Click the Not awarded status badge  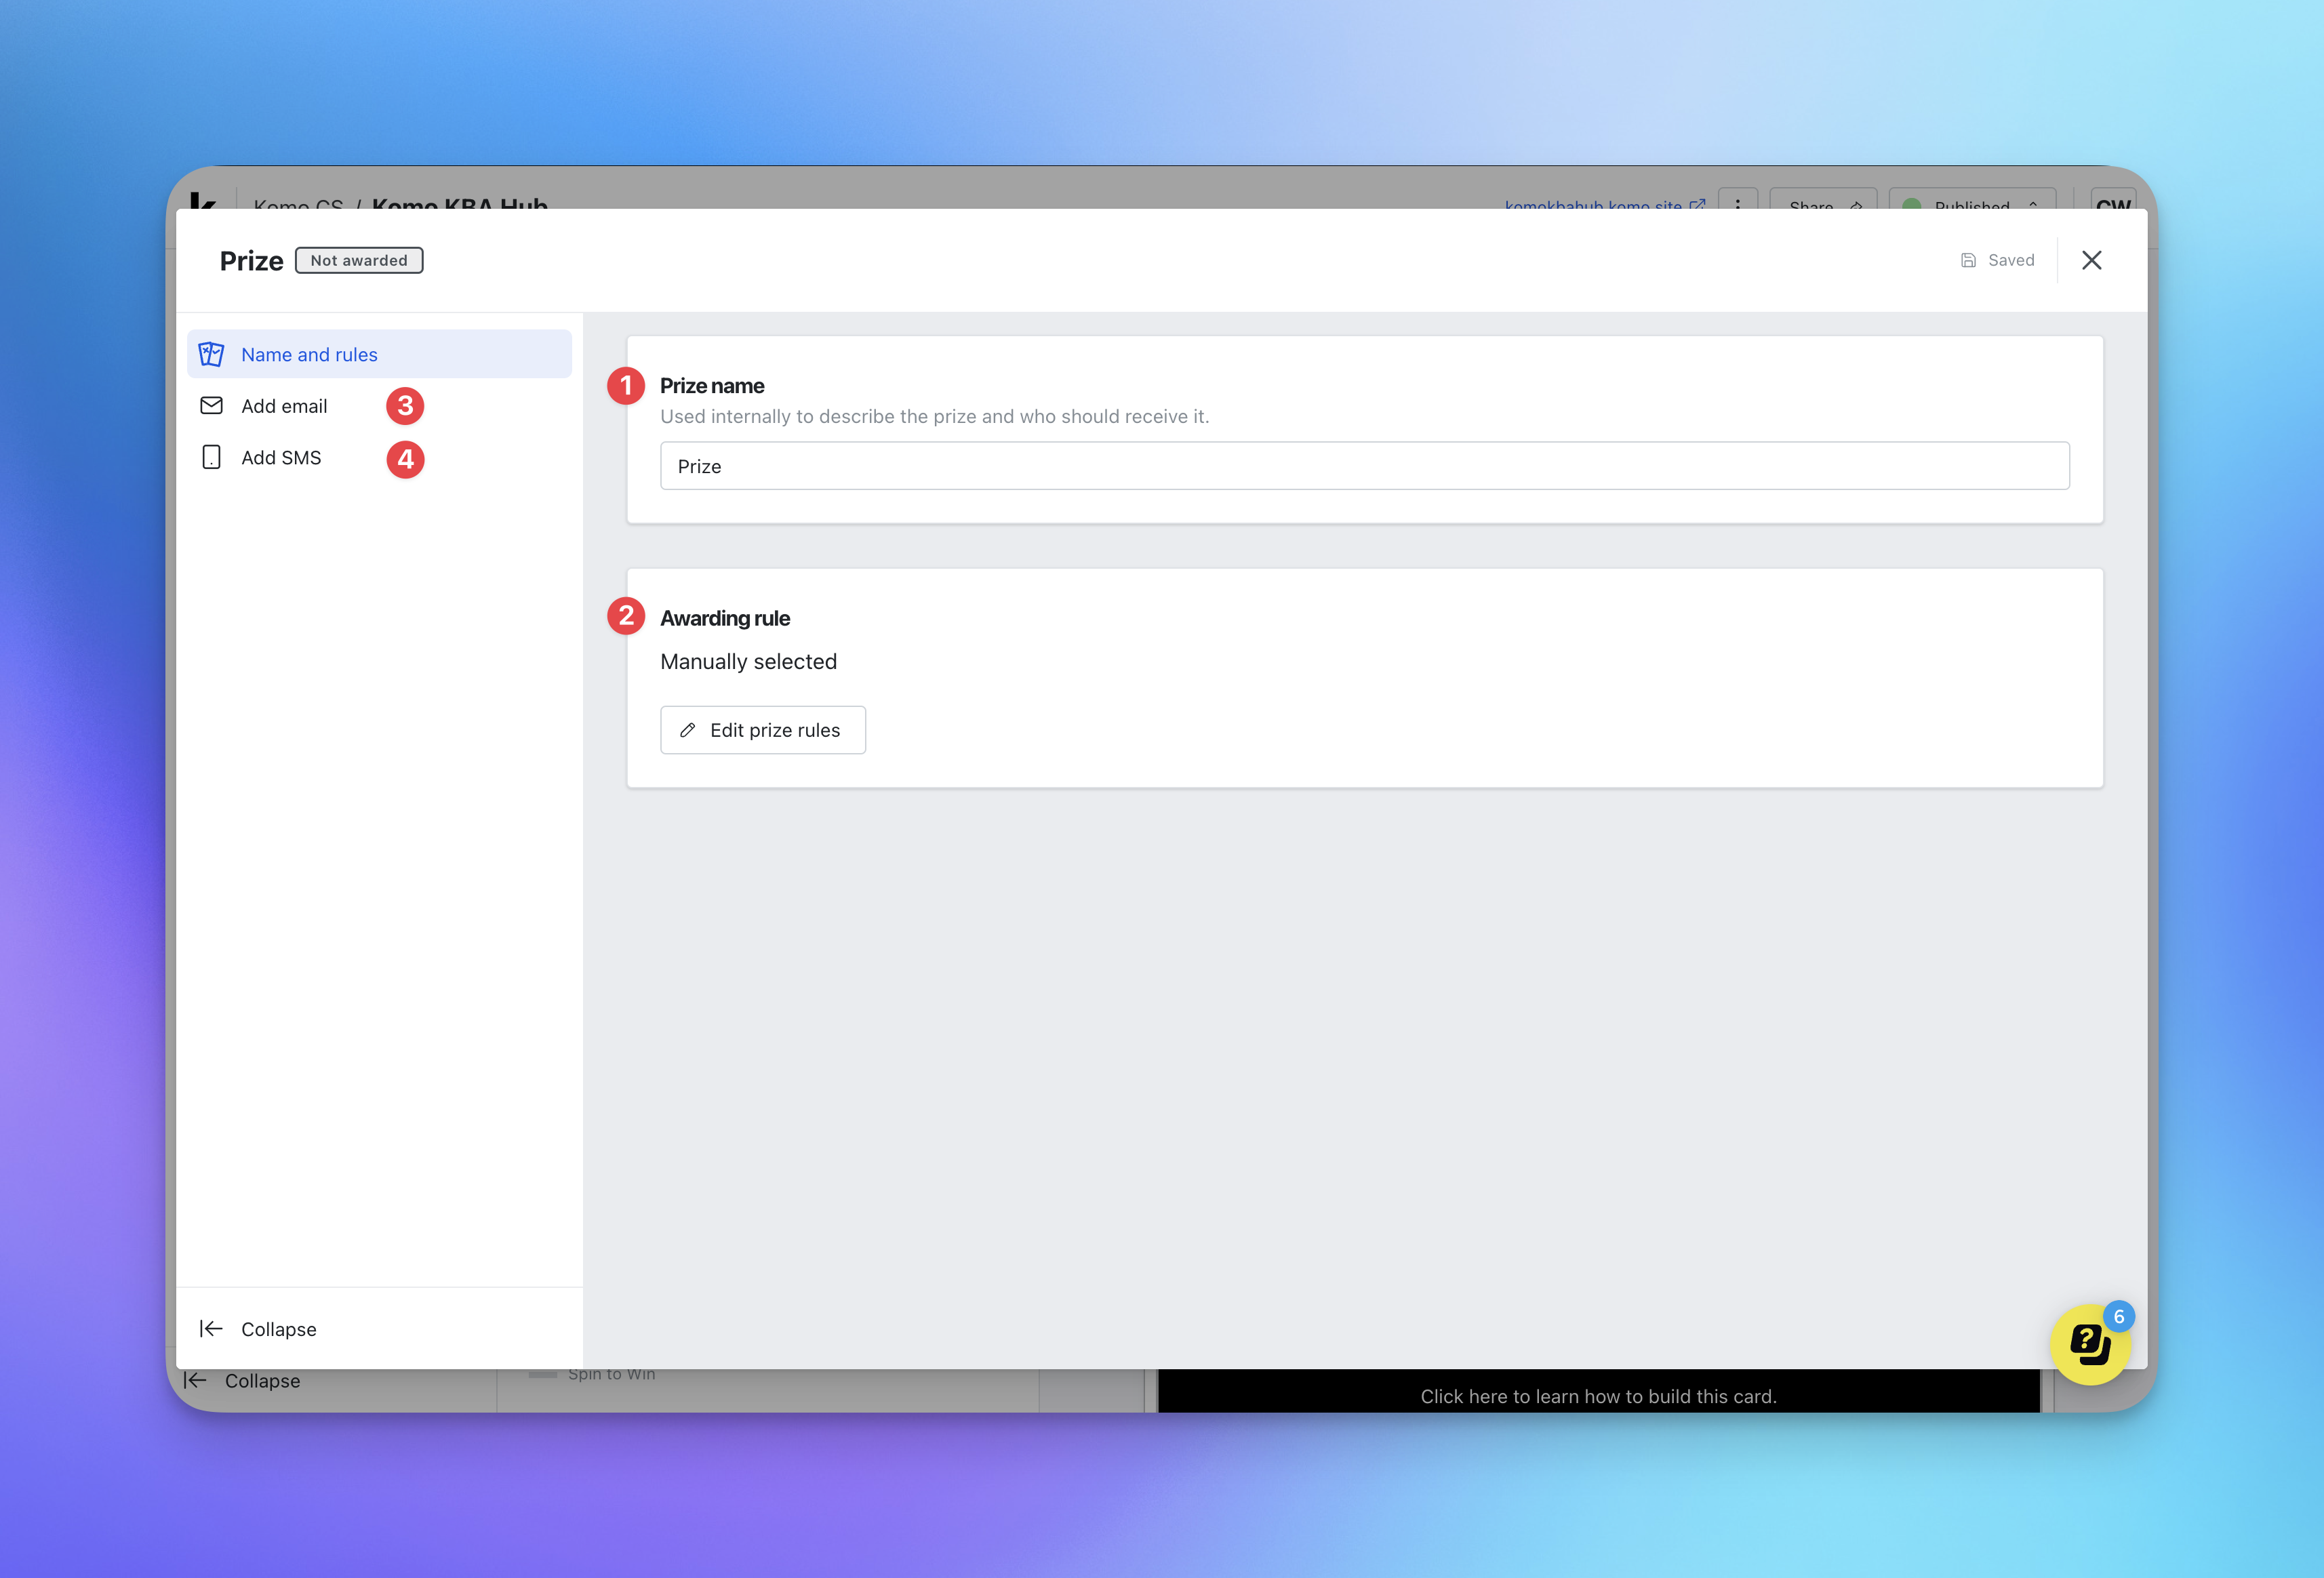click(x=359, y=260)
